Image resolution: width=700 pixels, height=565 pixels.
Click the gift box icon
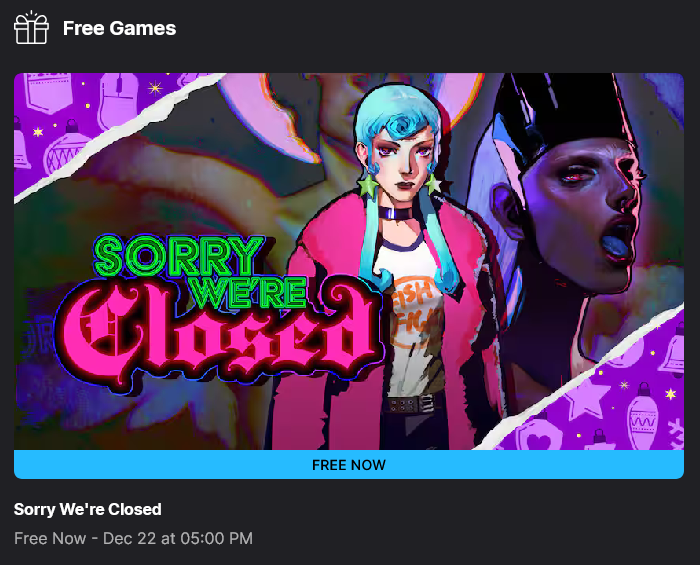pyautogui.click(x=31, y=28)
